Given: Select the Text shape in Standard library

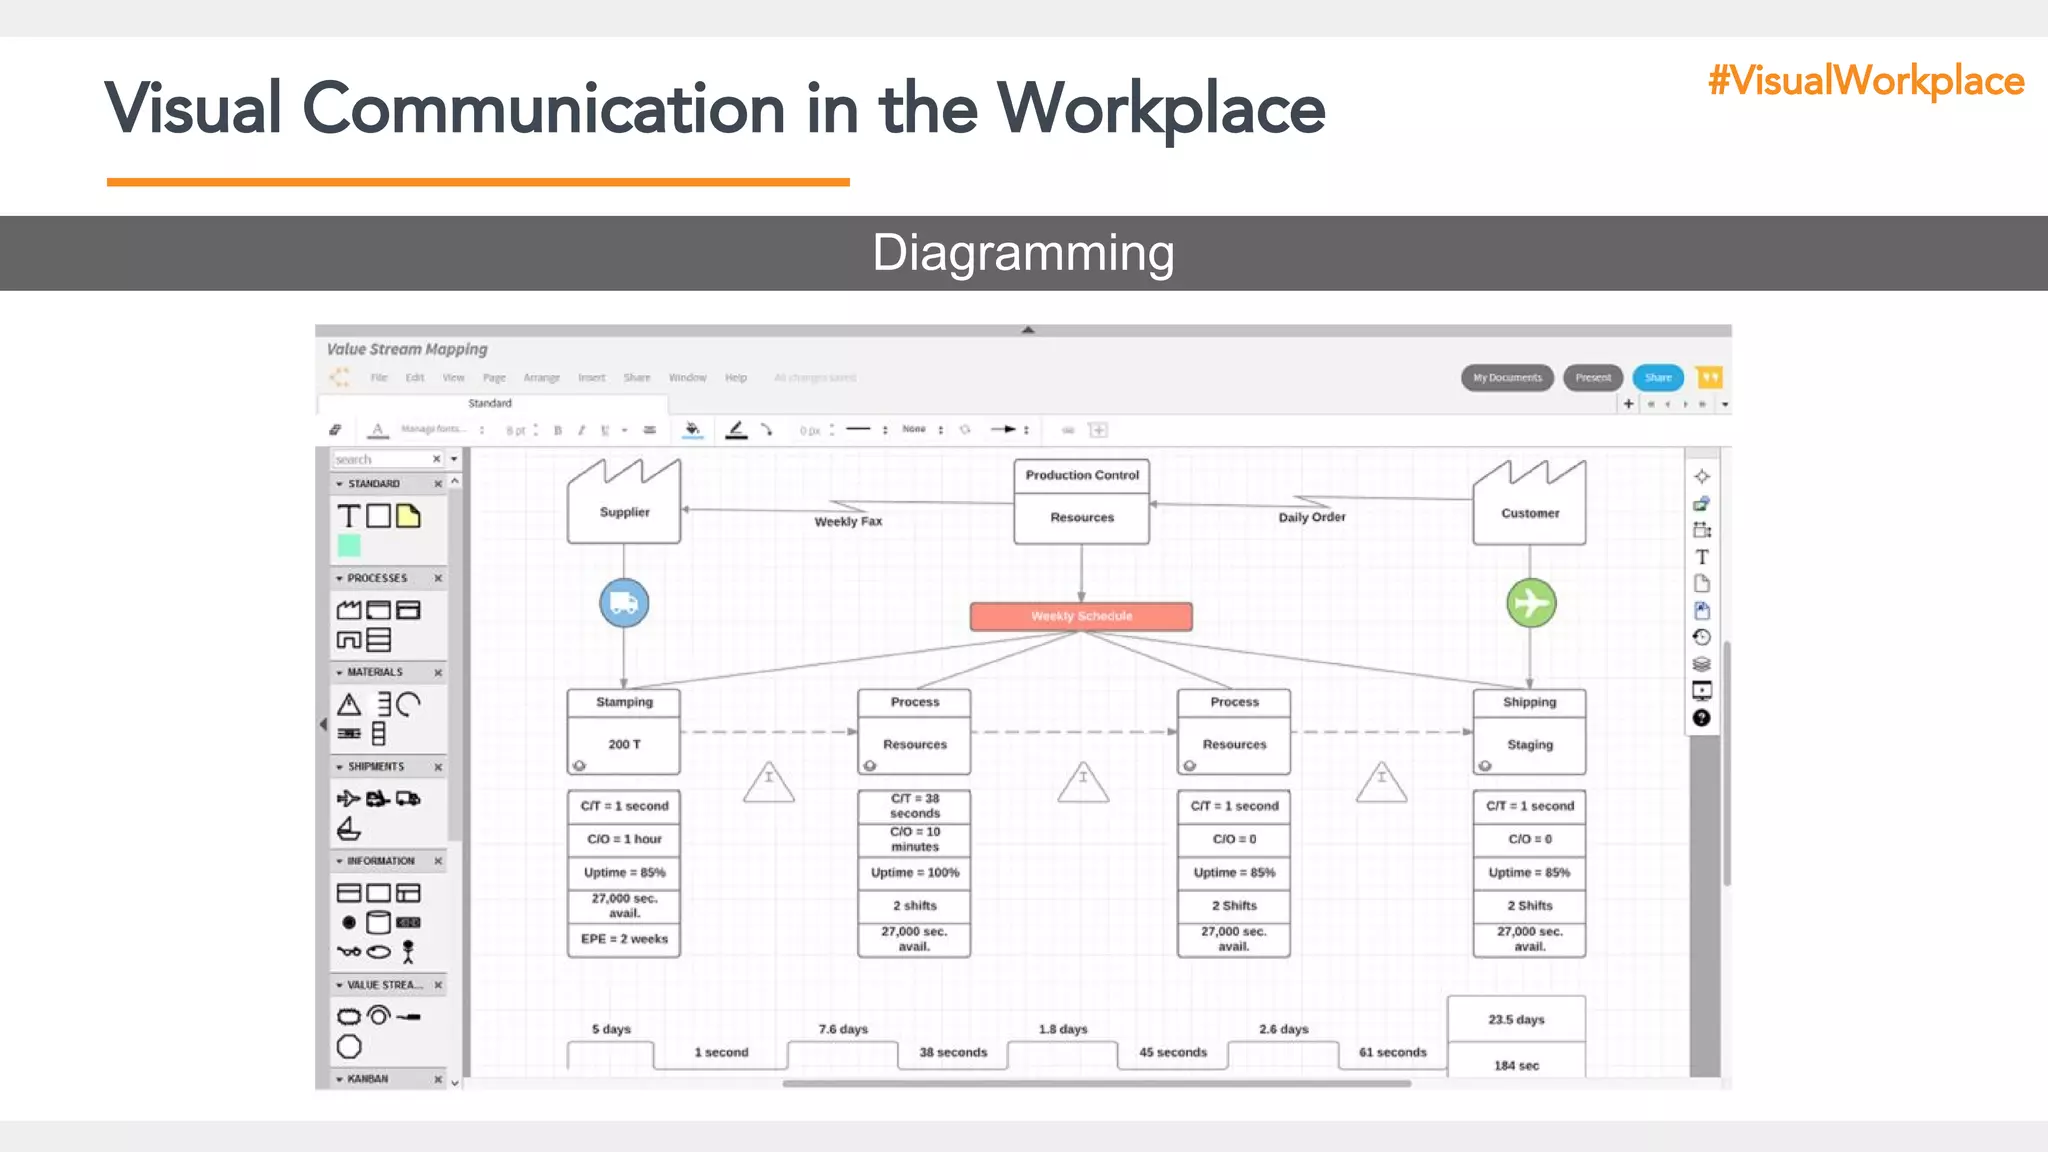Looking at the screenshot, I should tap(348, 516).
